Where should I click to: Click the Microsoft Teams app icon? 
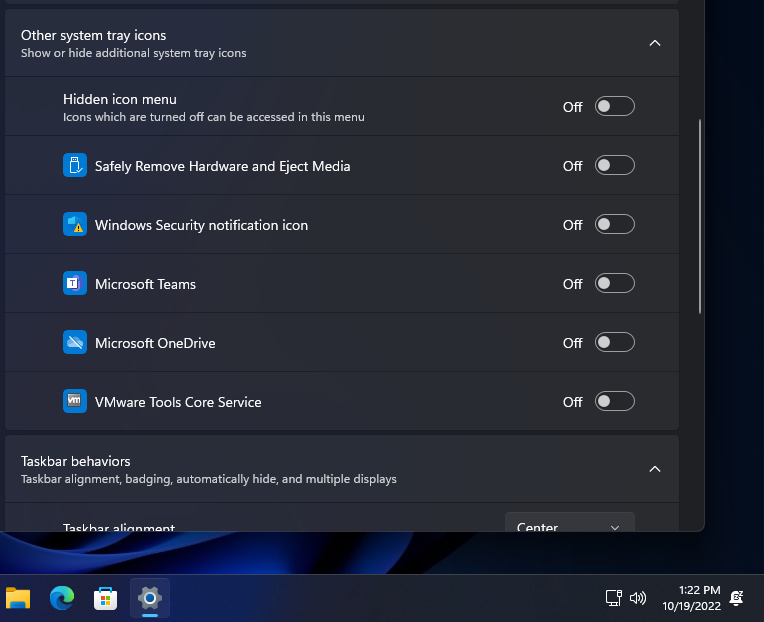point(75,283)
